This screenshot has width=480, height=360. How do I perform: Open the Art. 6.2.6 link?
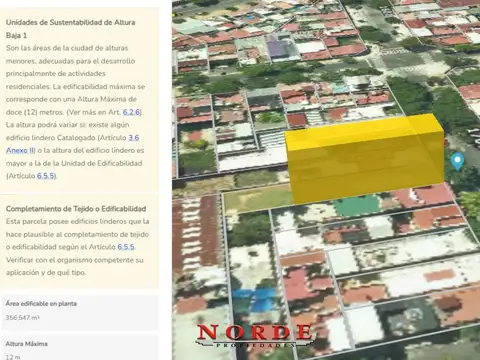132,112
